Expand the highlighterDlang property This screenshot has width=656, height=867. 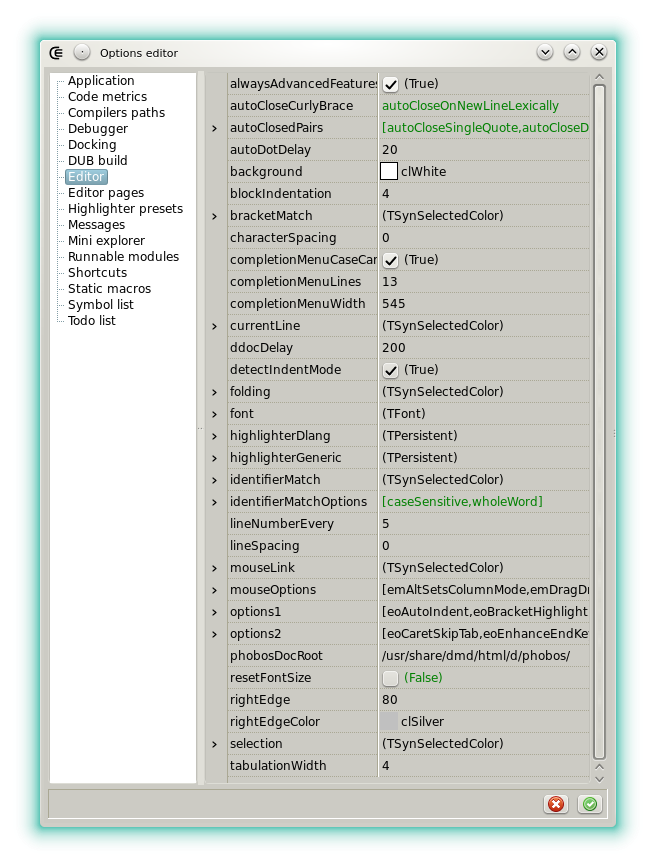[214, 436]
